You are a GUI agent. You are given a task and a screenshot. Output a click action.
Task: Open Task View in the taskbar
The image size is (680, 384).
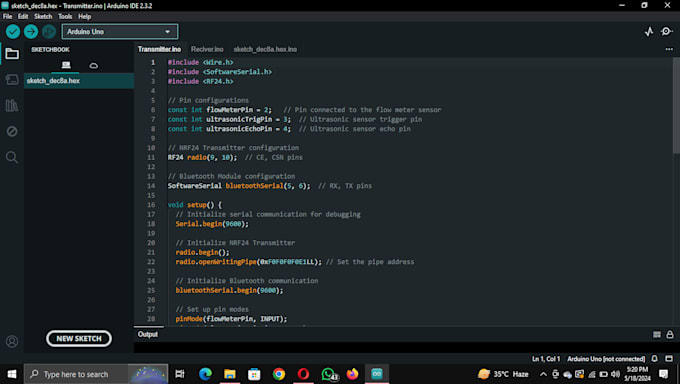(180, 374)
